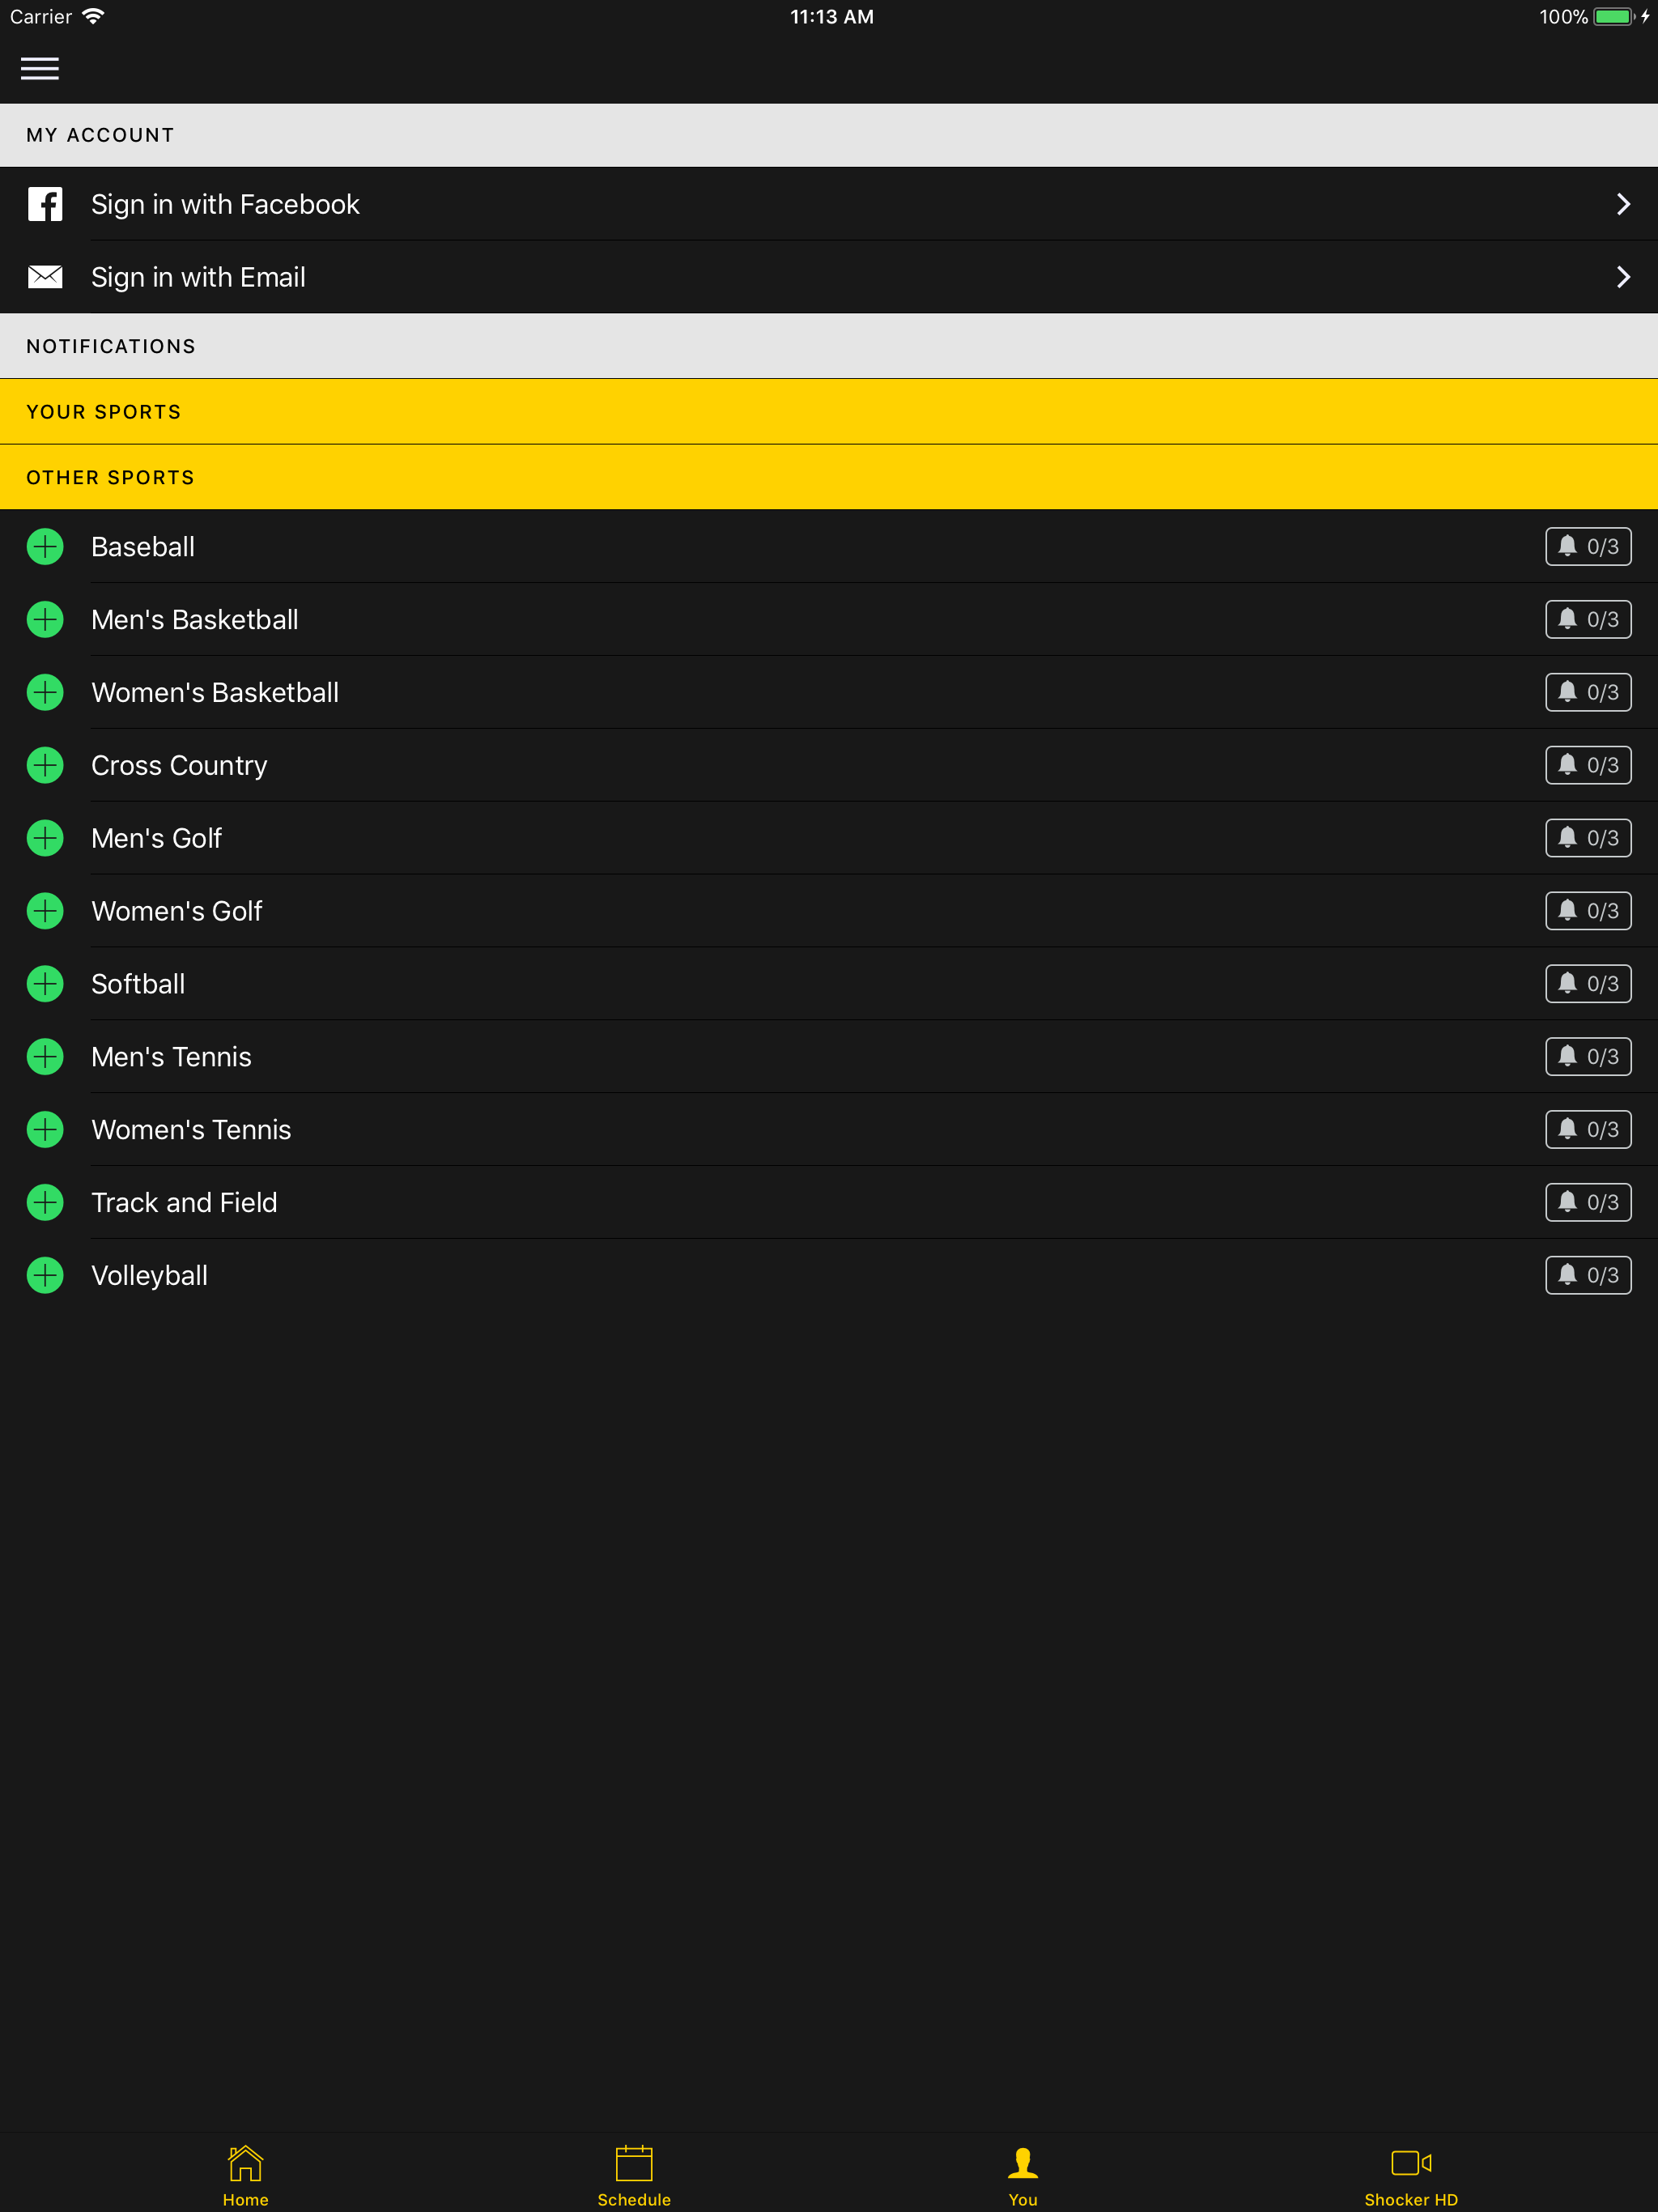Tap the Facebook logo icon
This screenshot has height=2212, width=1658.
[45, 204]
